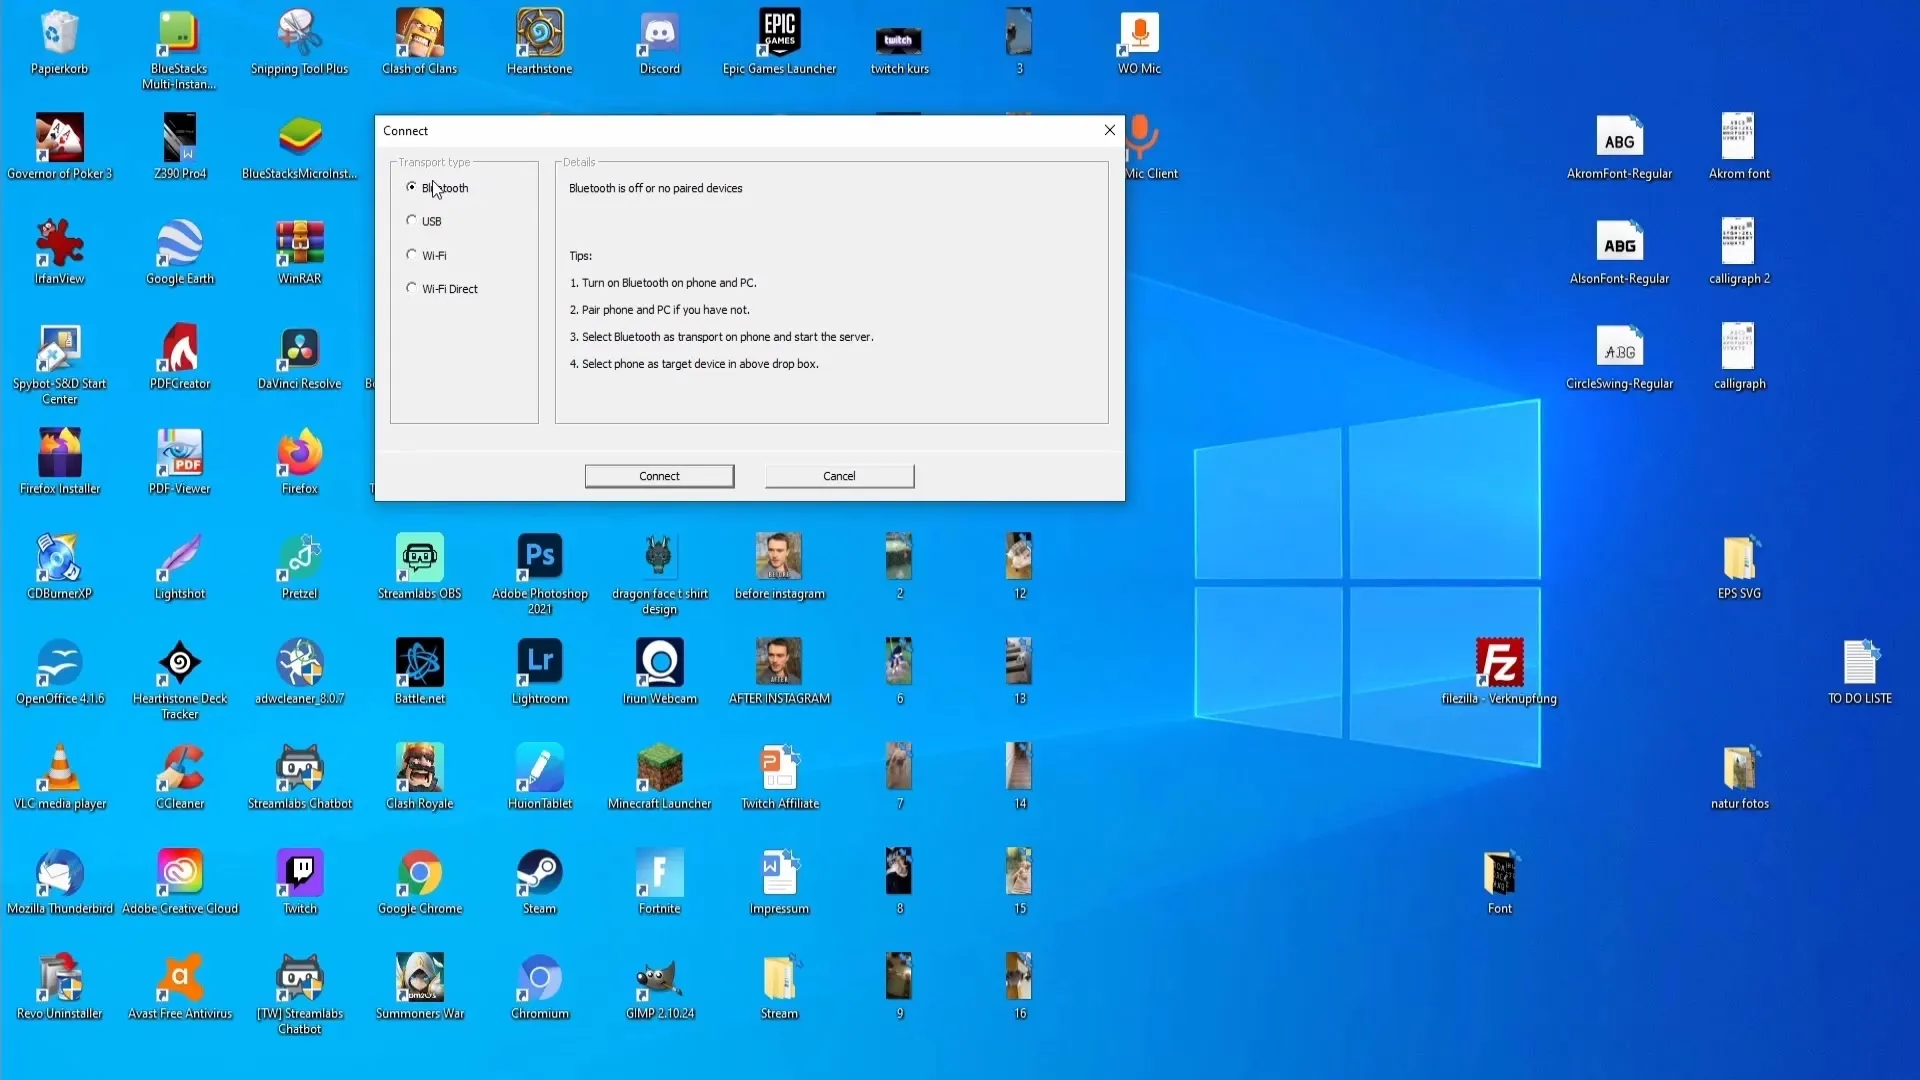Open Z390 Pro4 document icon
This screenshot has width=1920, height=1080.
tap(180, 147)
